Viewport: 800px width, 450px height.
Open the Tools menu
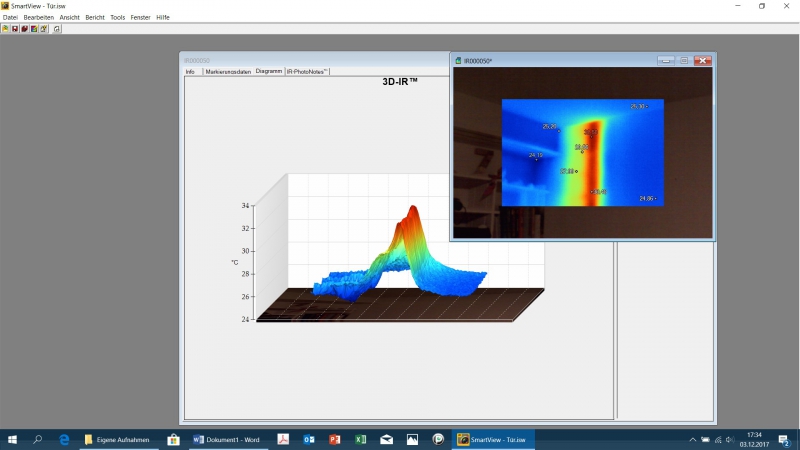pos(118,17)
